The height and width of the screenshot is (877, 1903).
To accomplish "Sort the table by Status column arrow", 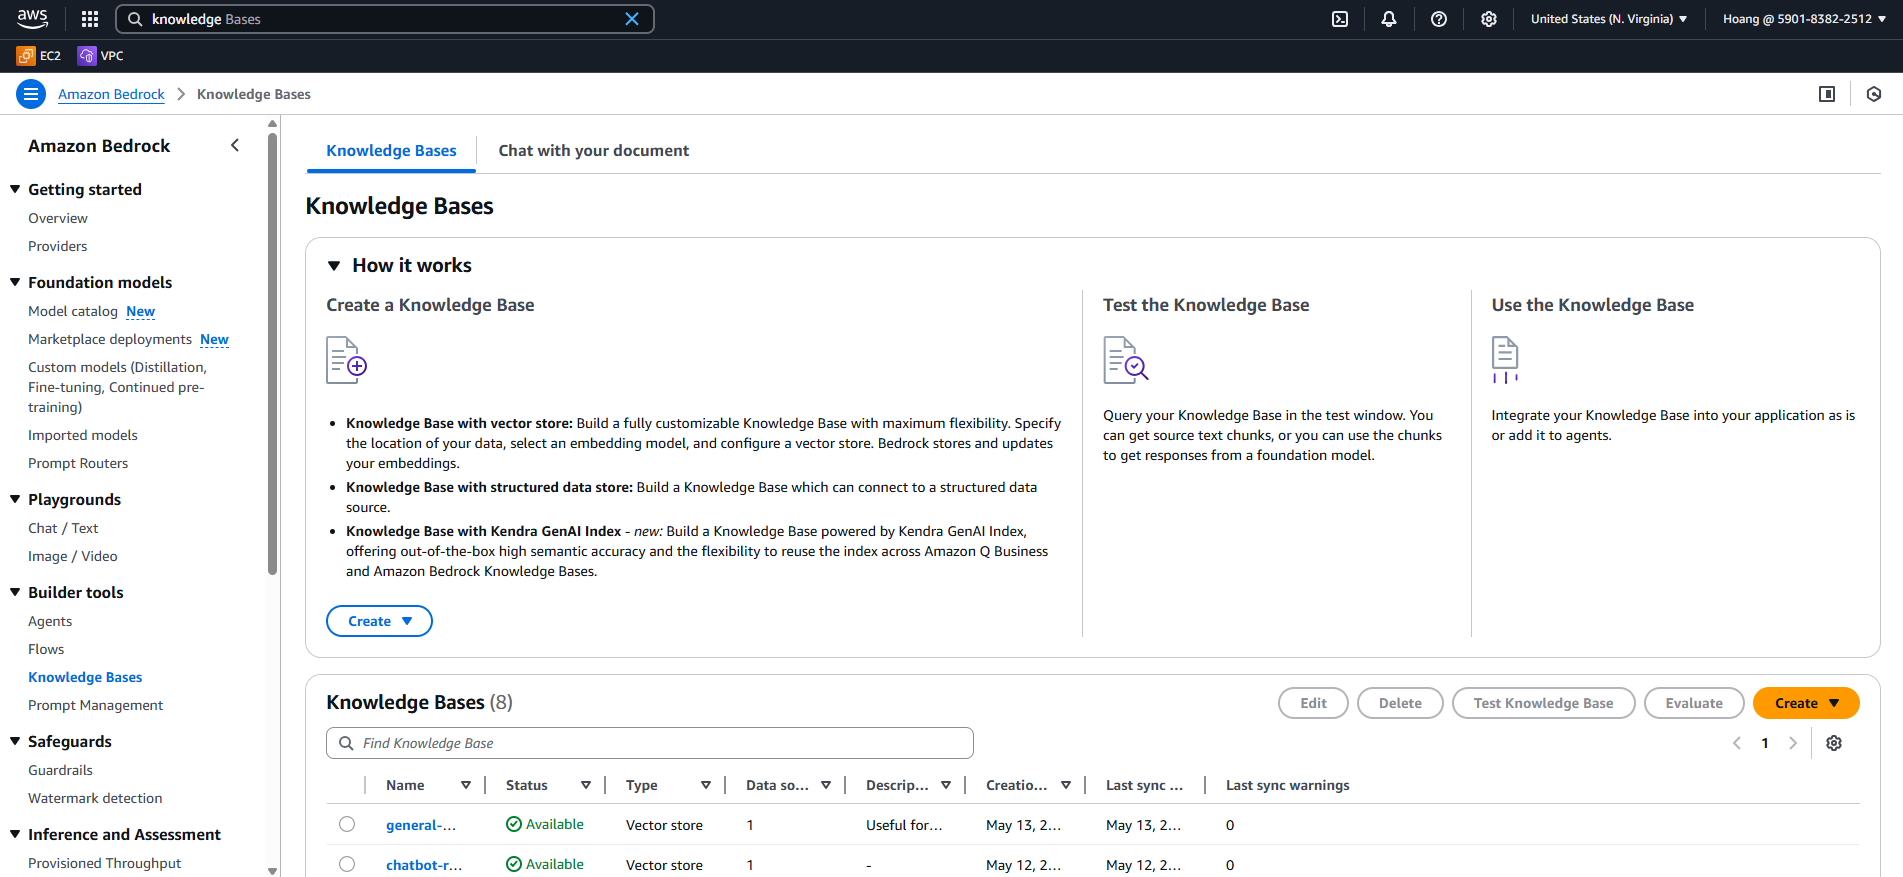I will point(586,785).
